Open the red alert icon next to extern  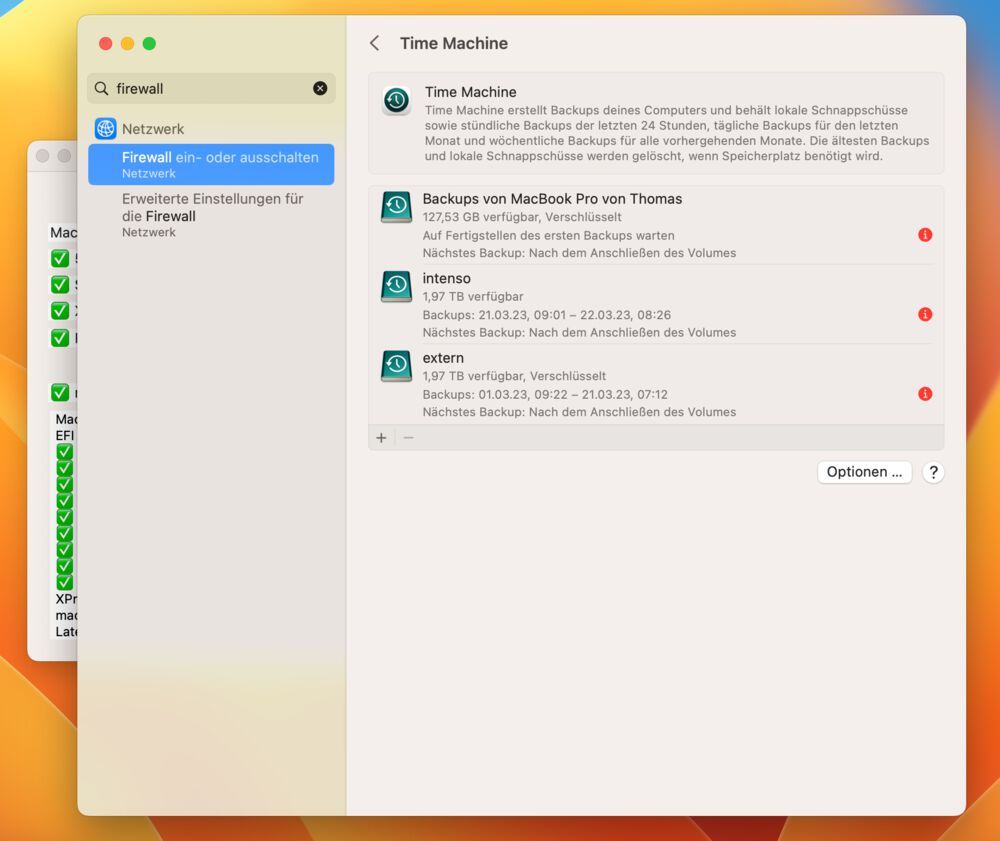(x=924, y=394)
